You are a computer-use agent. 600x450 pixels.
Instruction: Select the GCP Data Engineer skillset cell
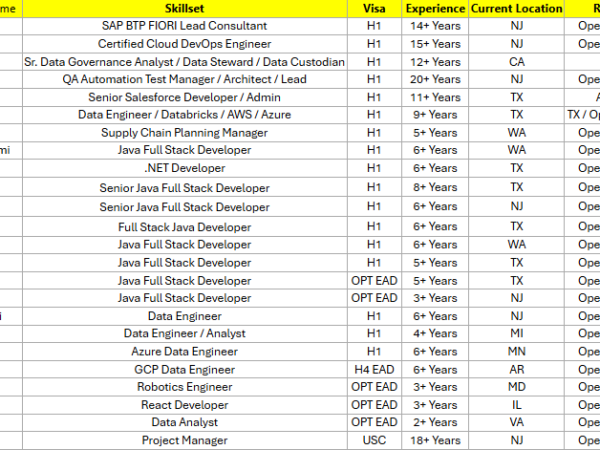[184, 370]
